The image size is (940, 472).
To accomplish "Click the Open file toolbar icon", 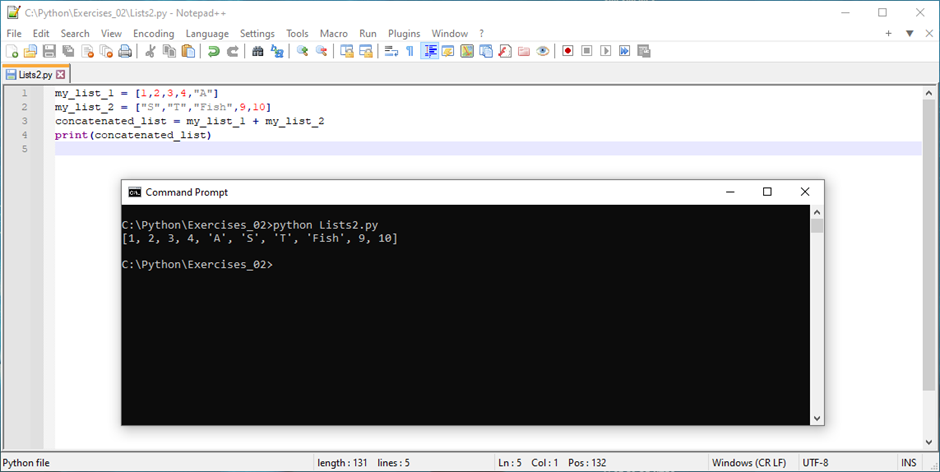I will click(30, 52).
